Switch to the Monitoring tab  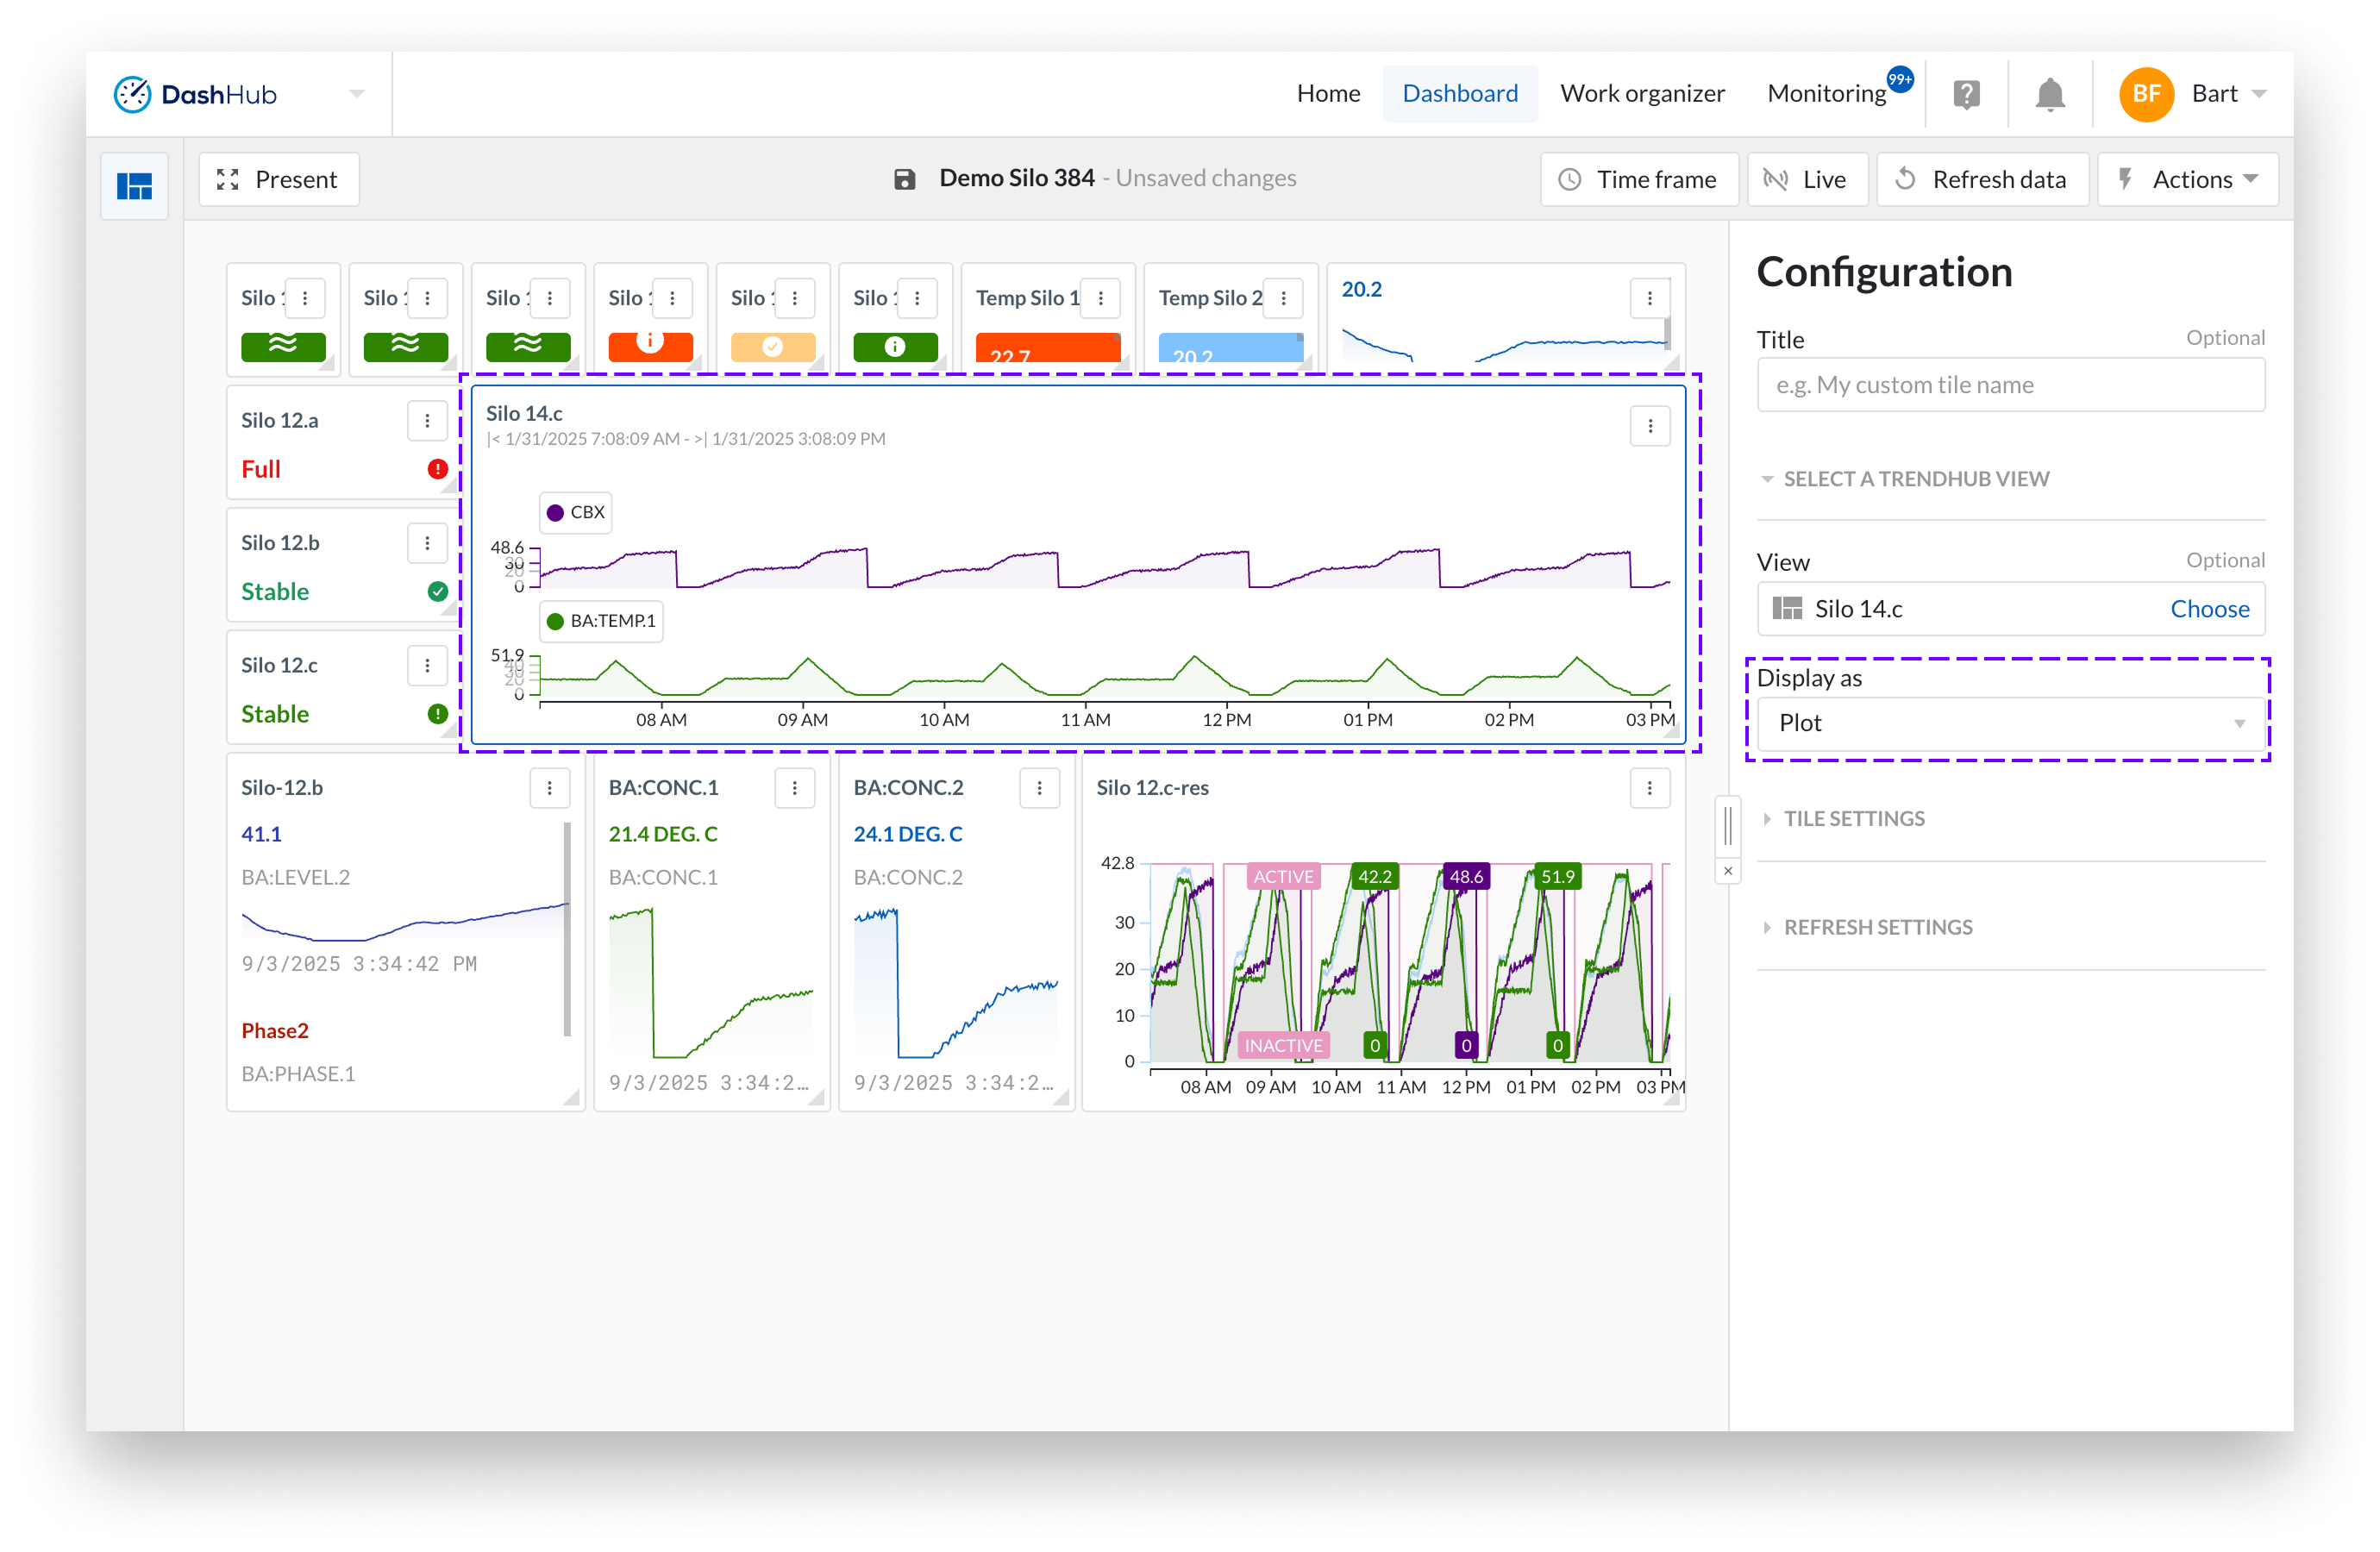tap(1826, 94)
